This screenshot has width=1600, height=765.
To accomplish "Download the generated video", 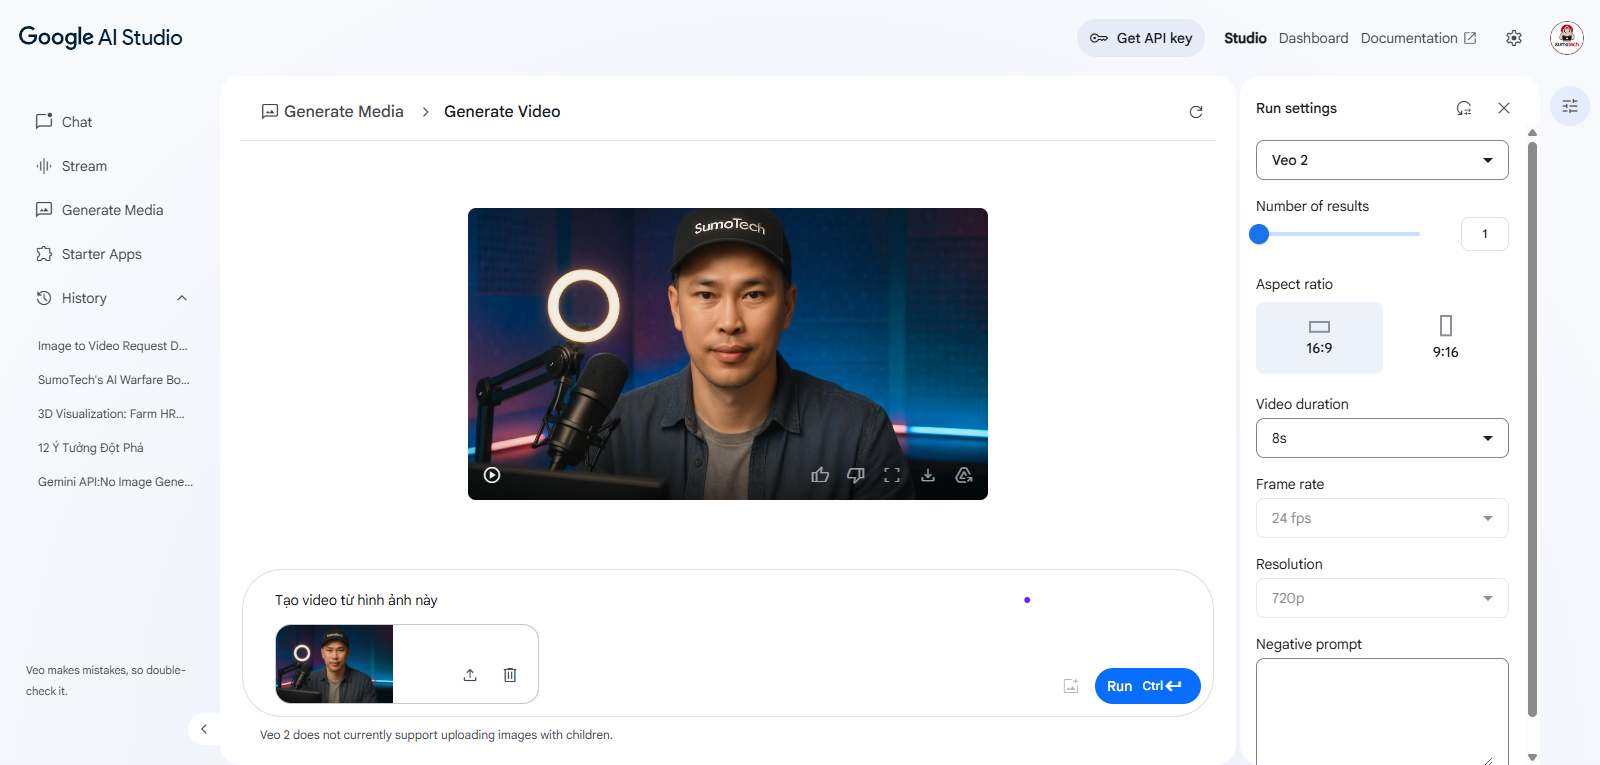I will coord(928,475).
